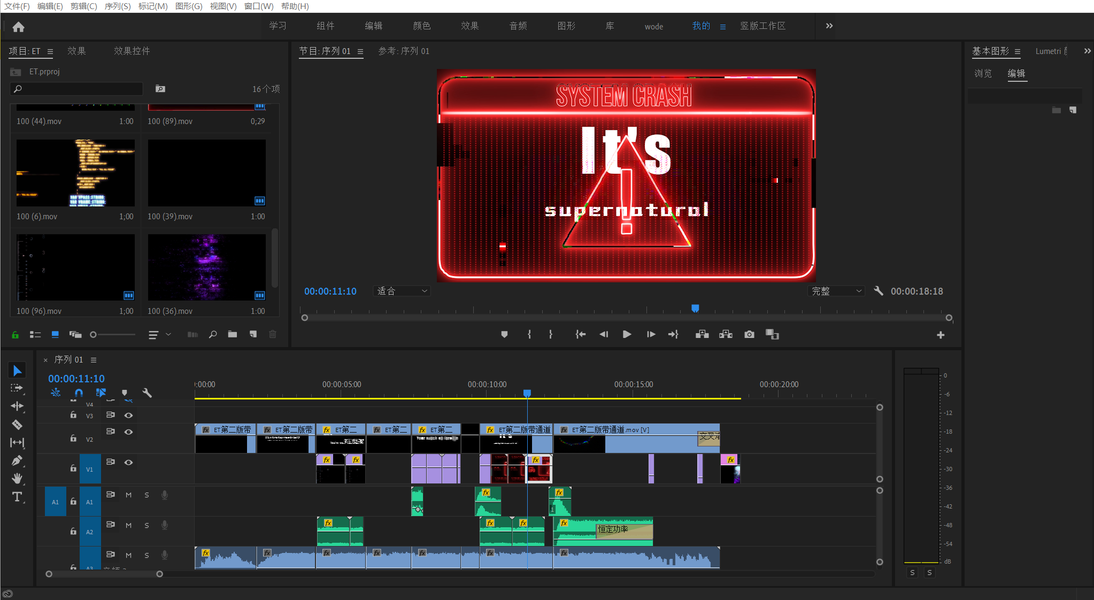Toggle lock on V1 track
The width and height of the screenshot is (1094, 600).
coord(73,468)
